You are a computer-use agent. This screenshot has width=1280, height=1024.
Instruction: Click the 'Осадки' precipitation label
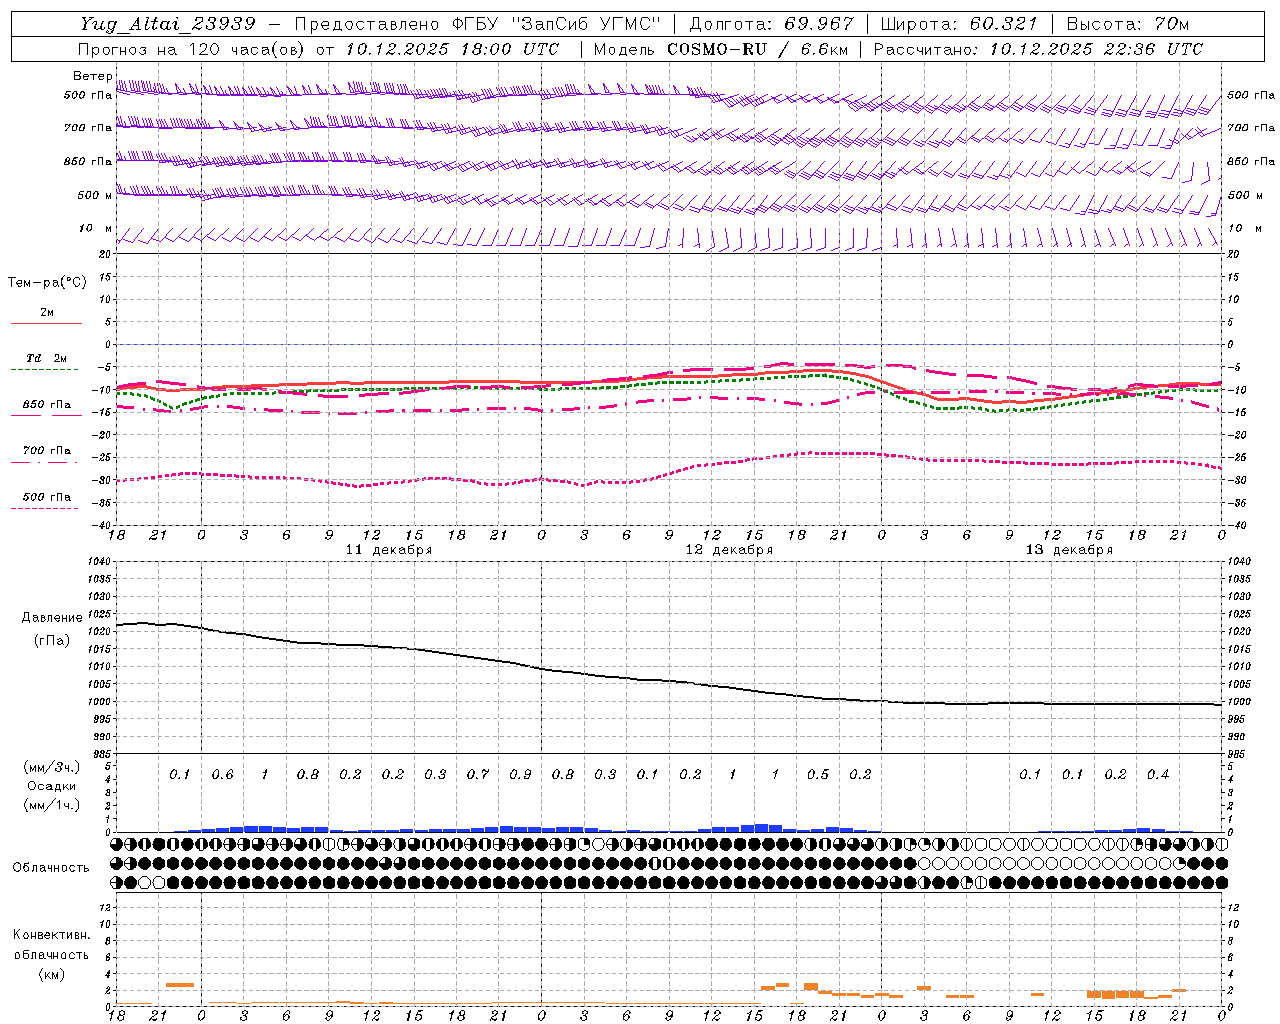pos(52,786)
